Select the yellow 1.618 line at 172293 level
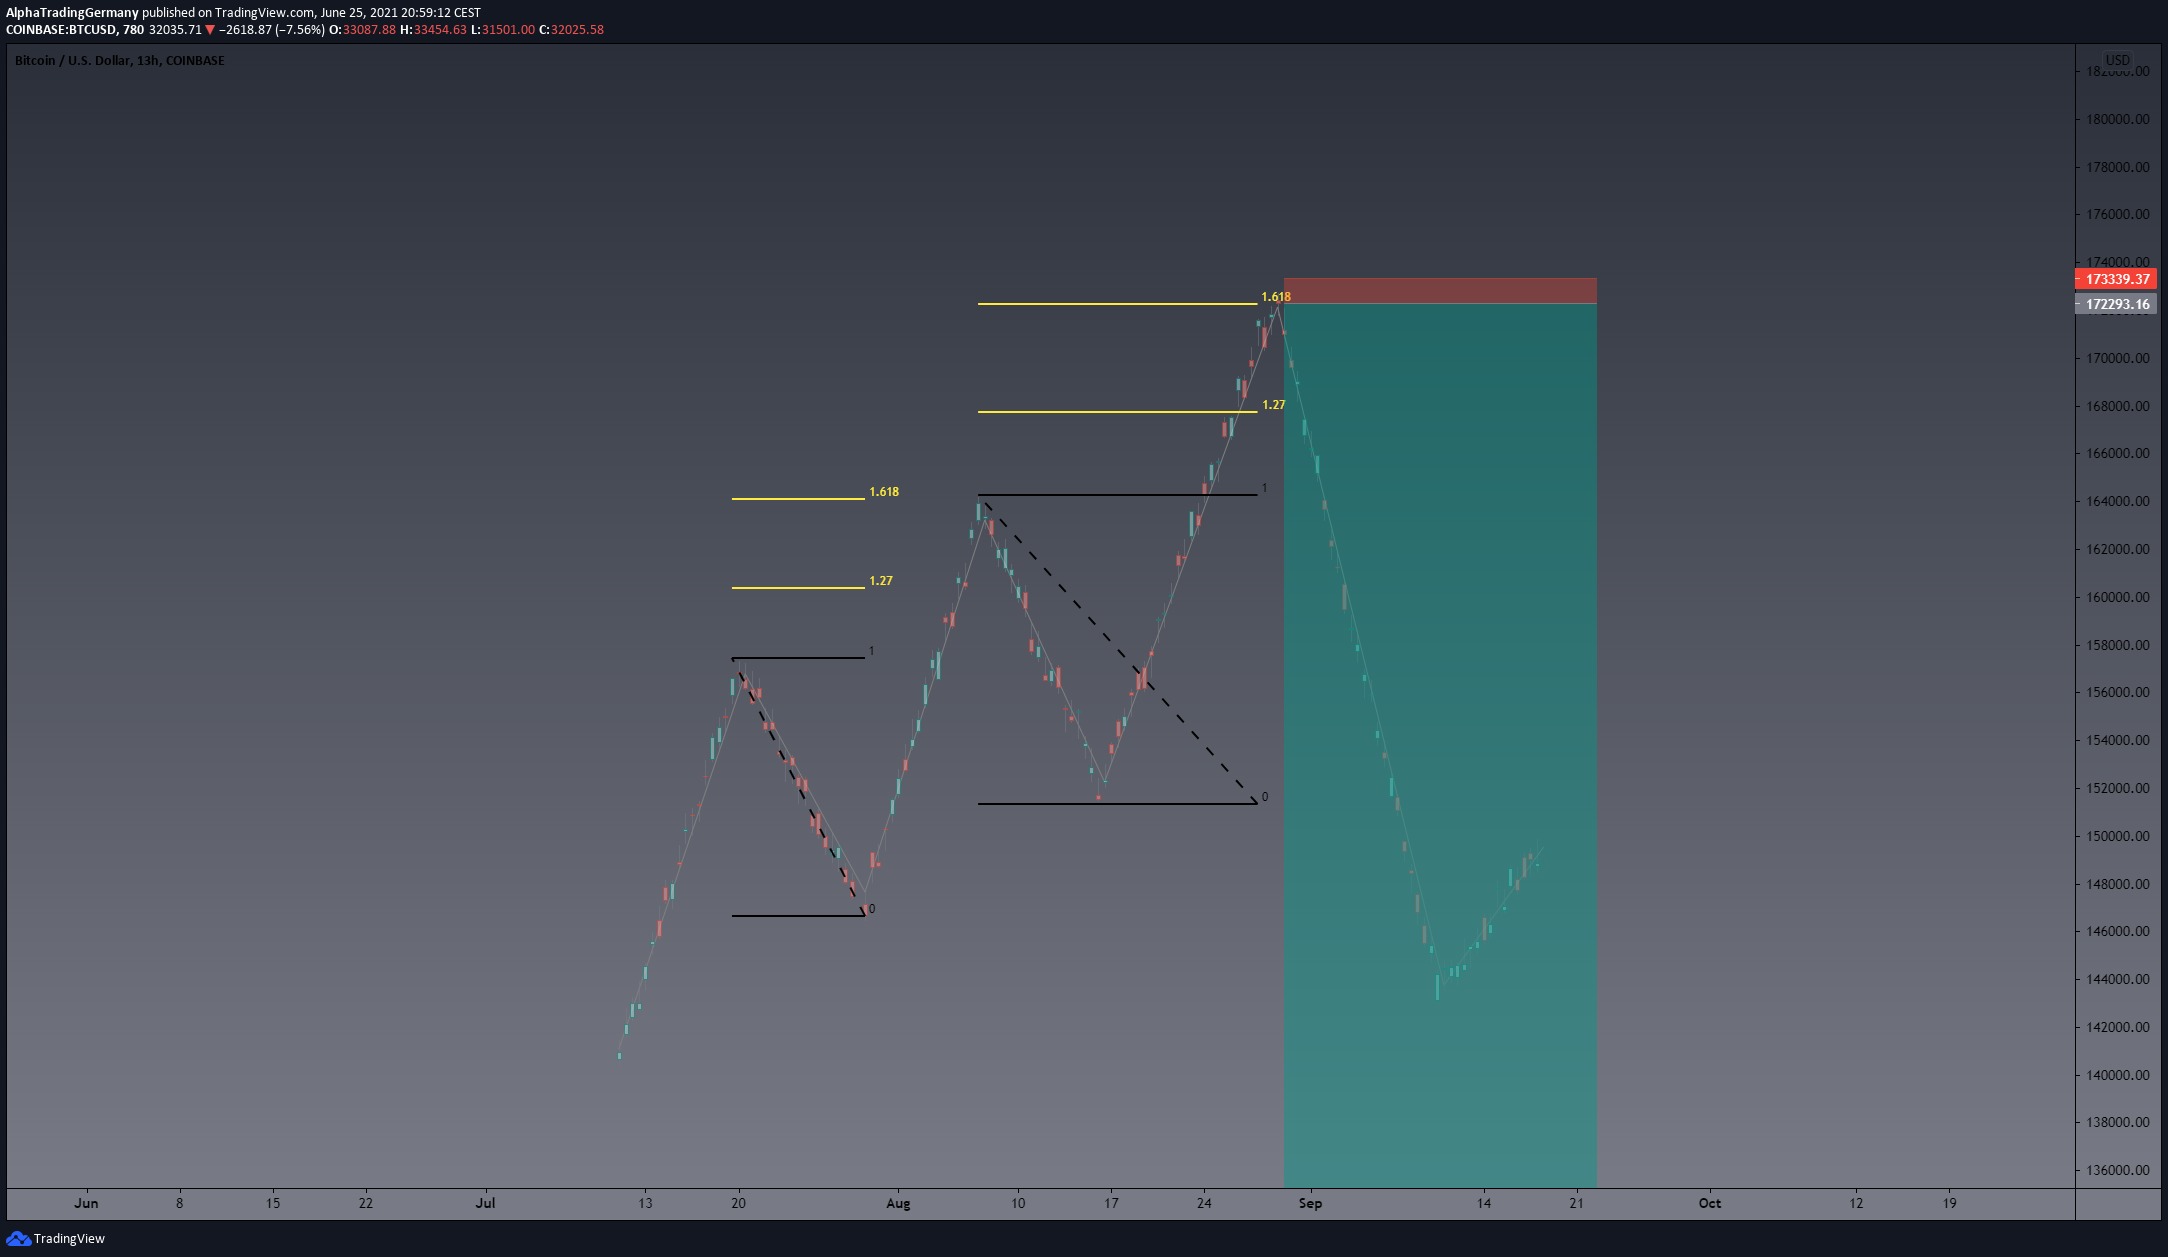 pos(1117,303)
